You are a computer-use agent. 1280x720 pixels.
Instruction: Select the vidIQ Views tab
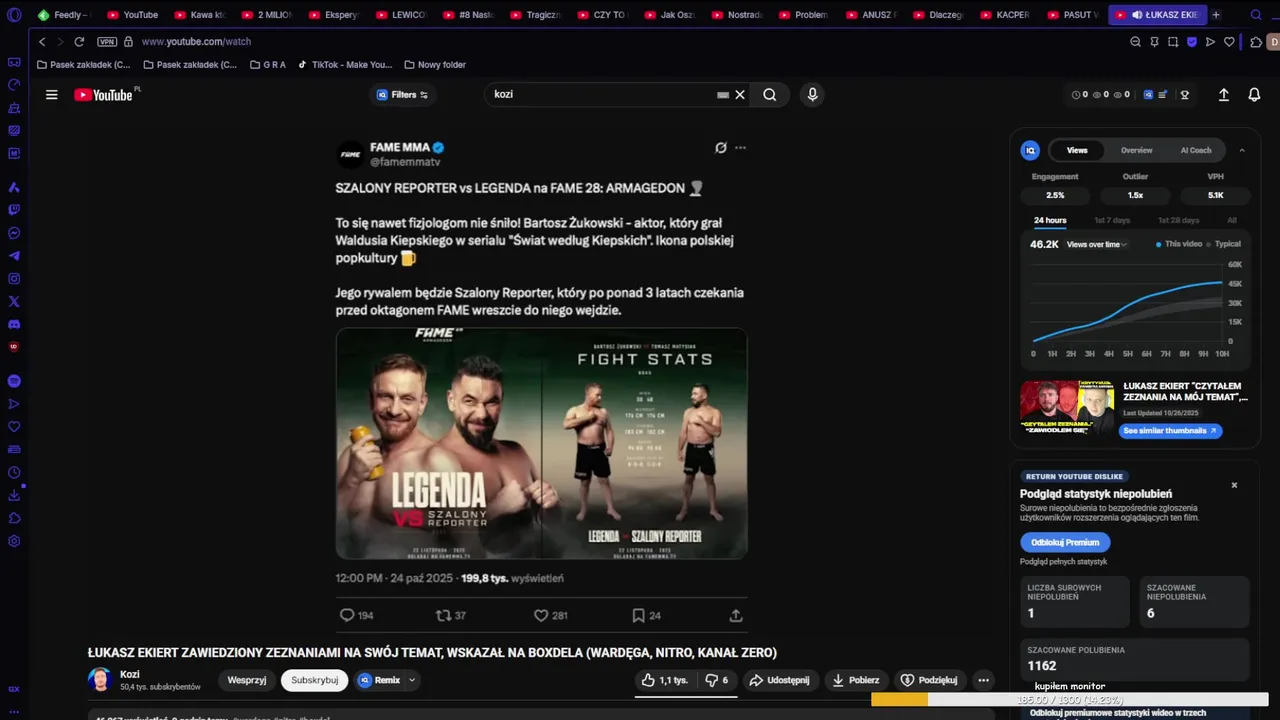pyautogui.click(x=1077, y=150)
